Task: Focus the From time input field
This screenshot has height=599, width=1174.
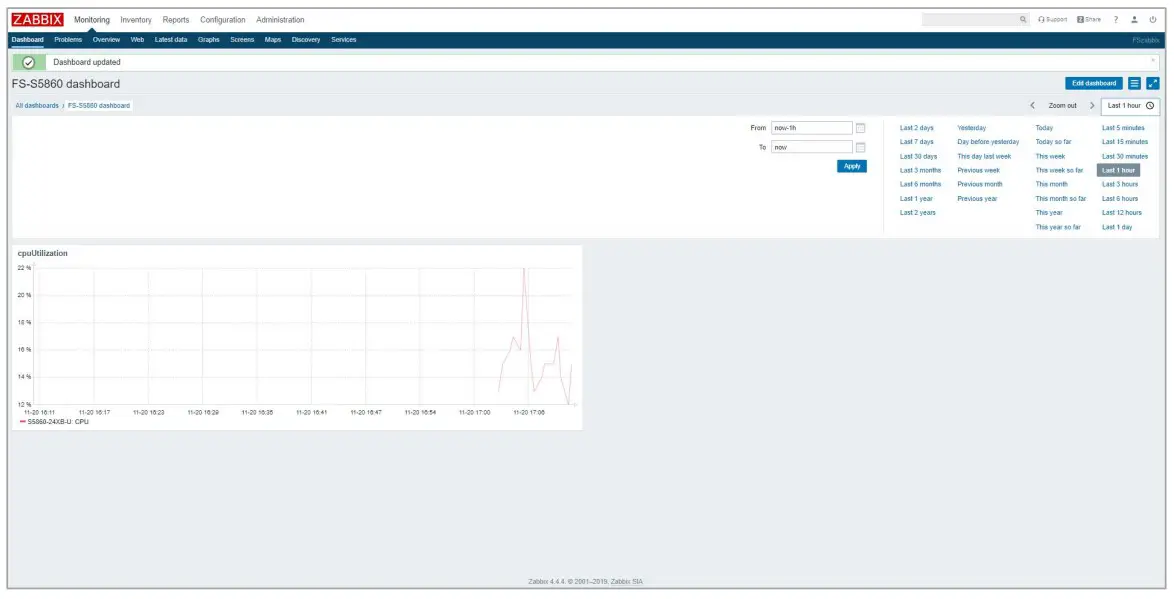Action: [x=812, y=128]
